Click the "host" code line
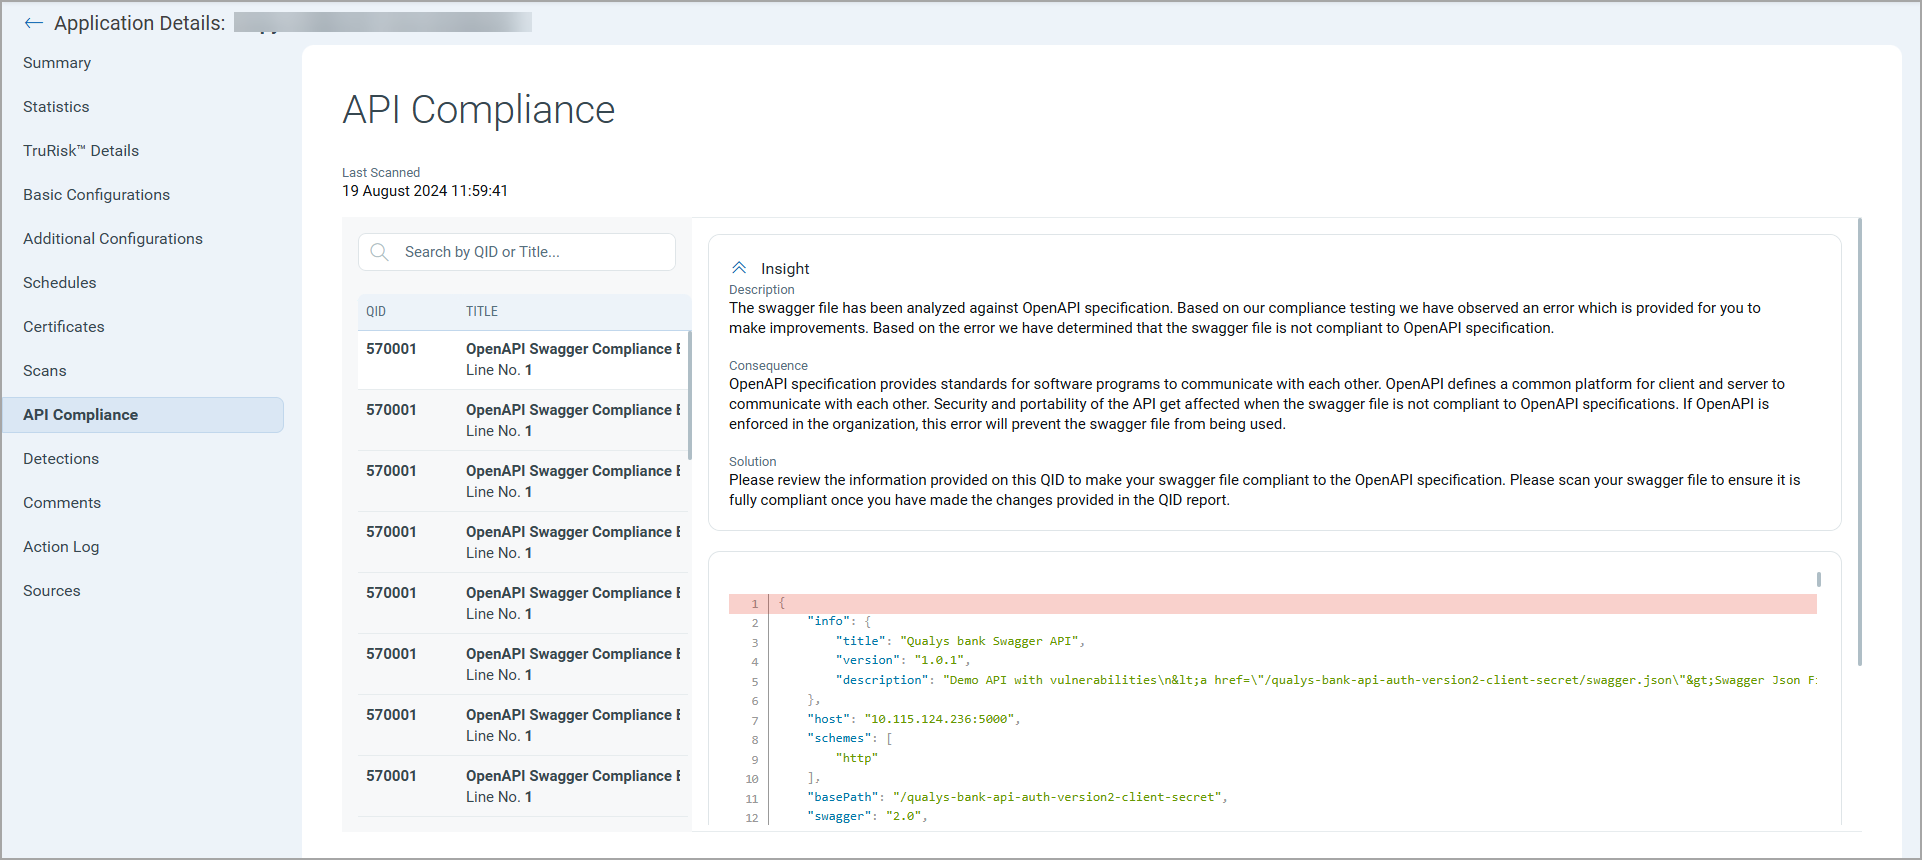This screenshot has width=1922, height=860. (913, 719)
